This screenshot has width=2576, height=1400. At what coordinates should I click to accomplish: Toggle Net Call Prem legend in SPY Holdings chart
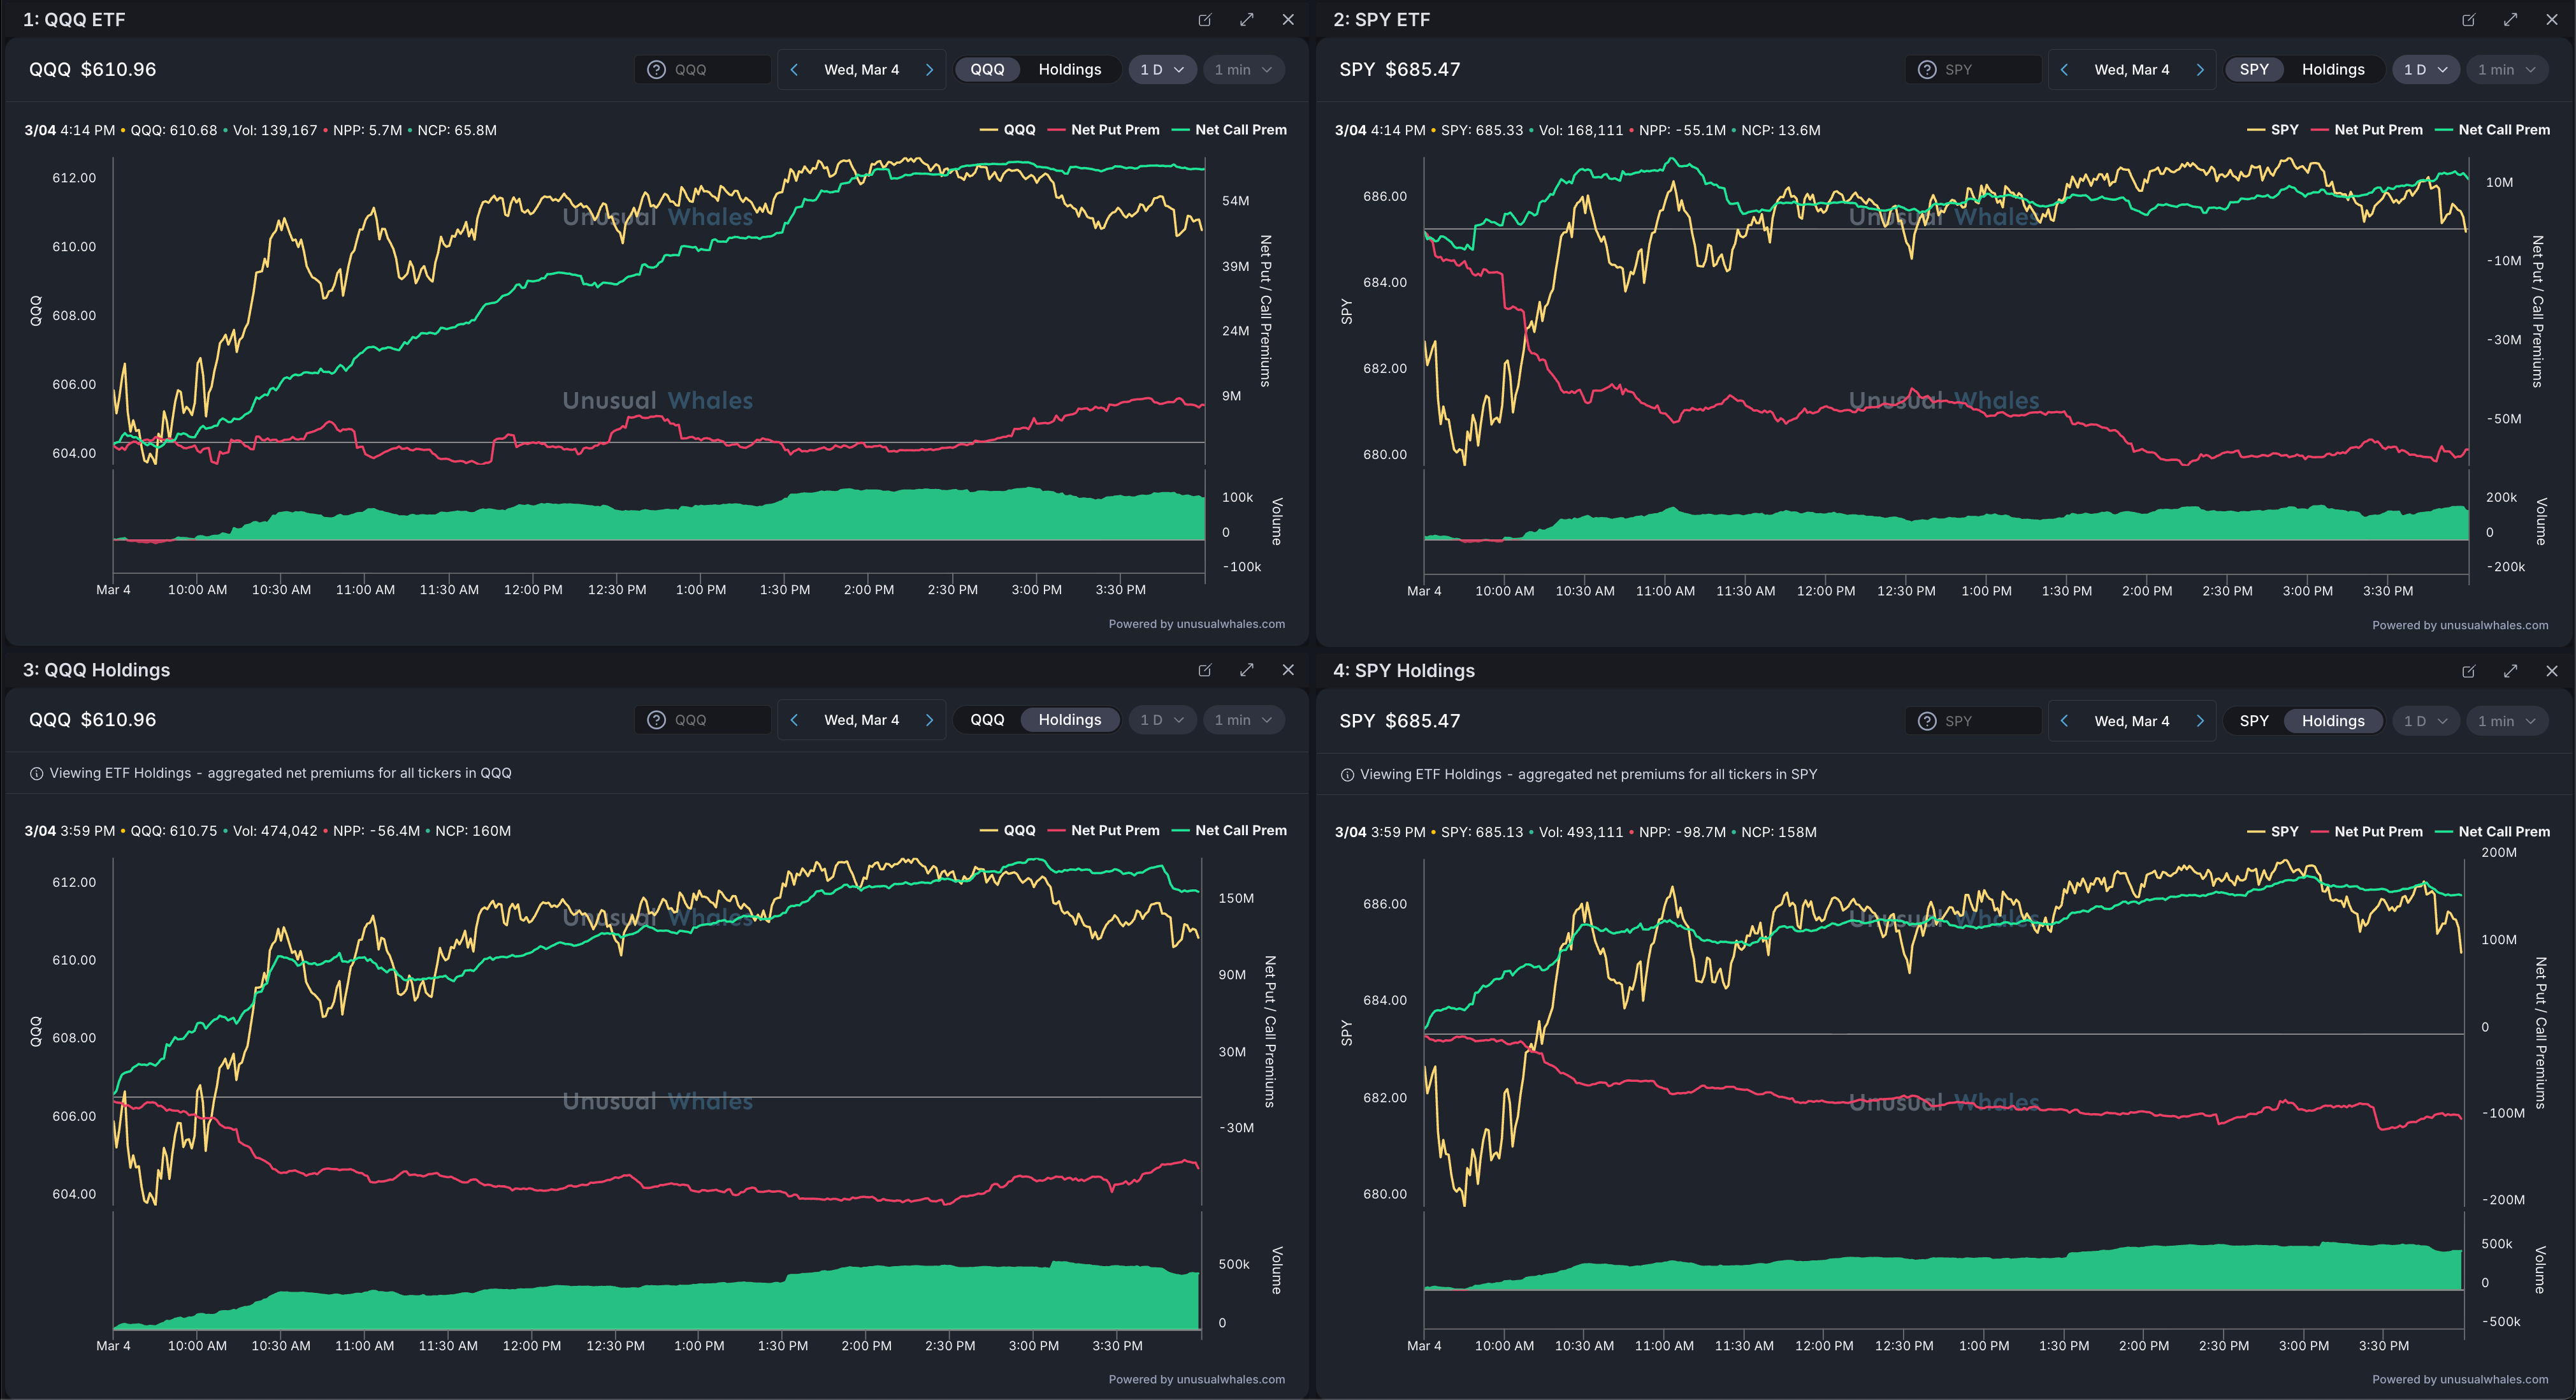pyautogui.click(x=2503, y=832)
